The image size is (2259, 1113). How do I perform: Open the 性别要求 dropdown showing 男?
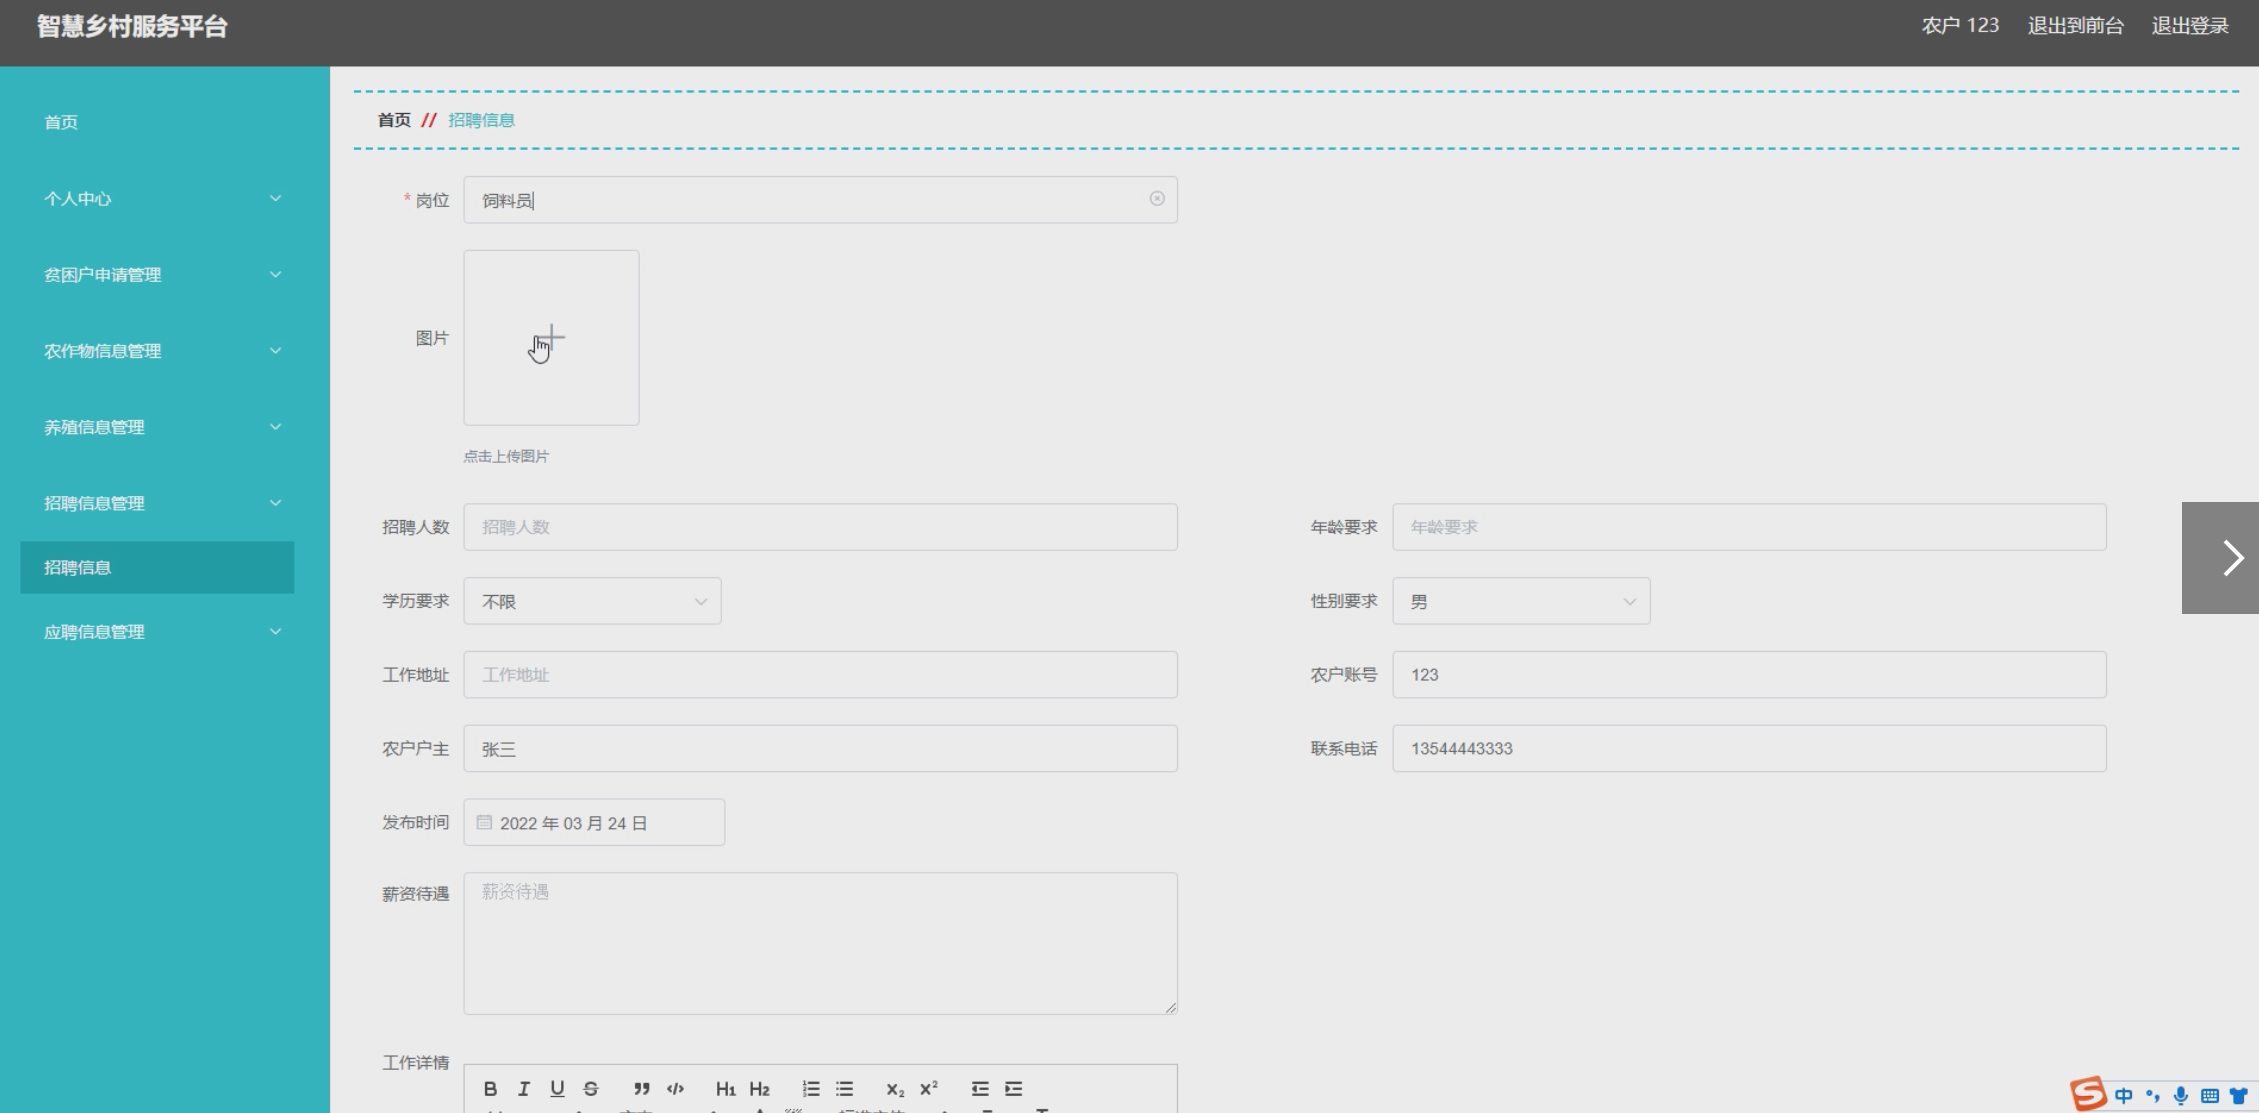pos(1520,601)
